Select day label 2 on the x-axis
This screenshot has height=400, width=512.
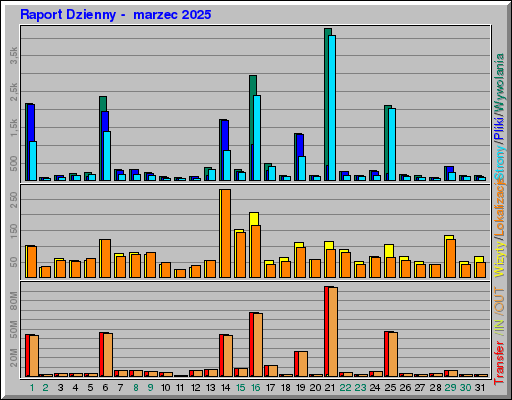(x=46, y=388)
